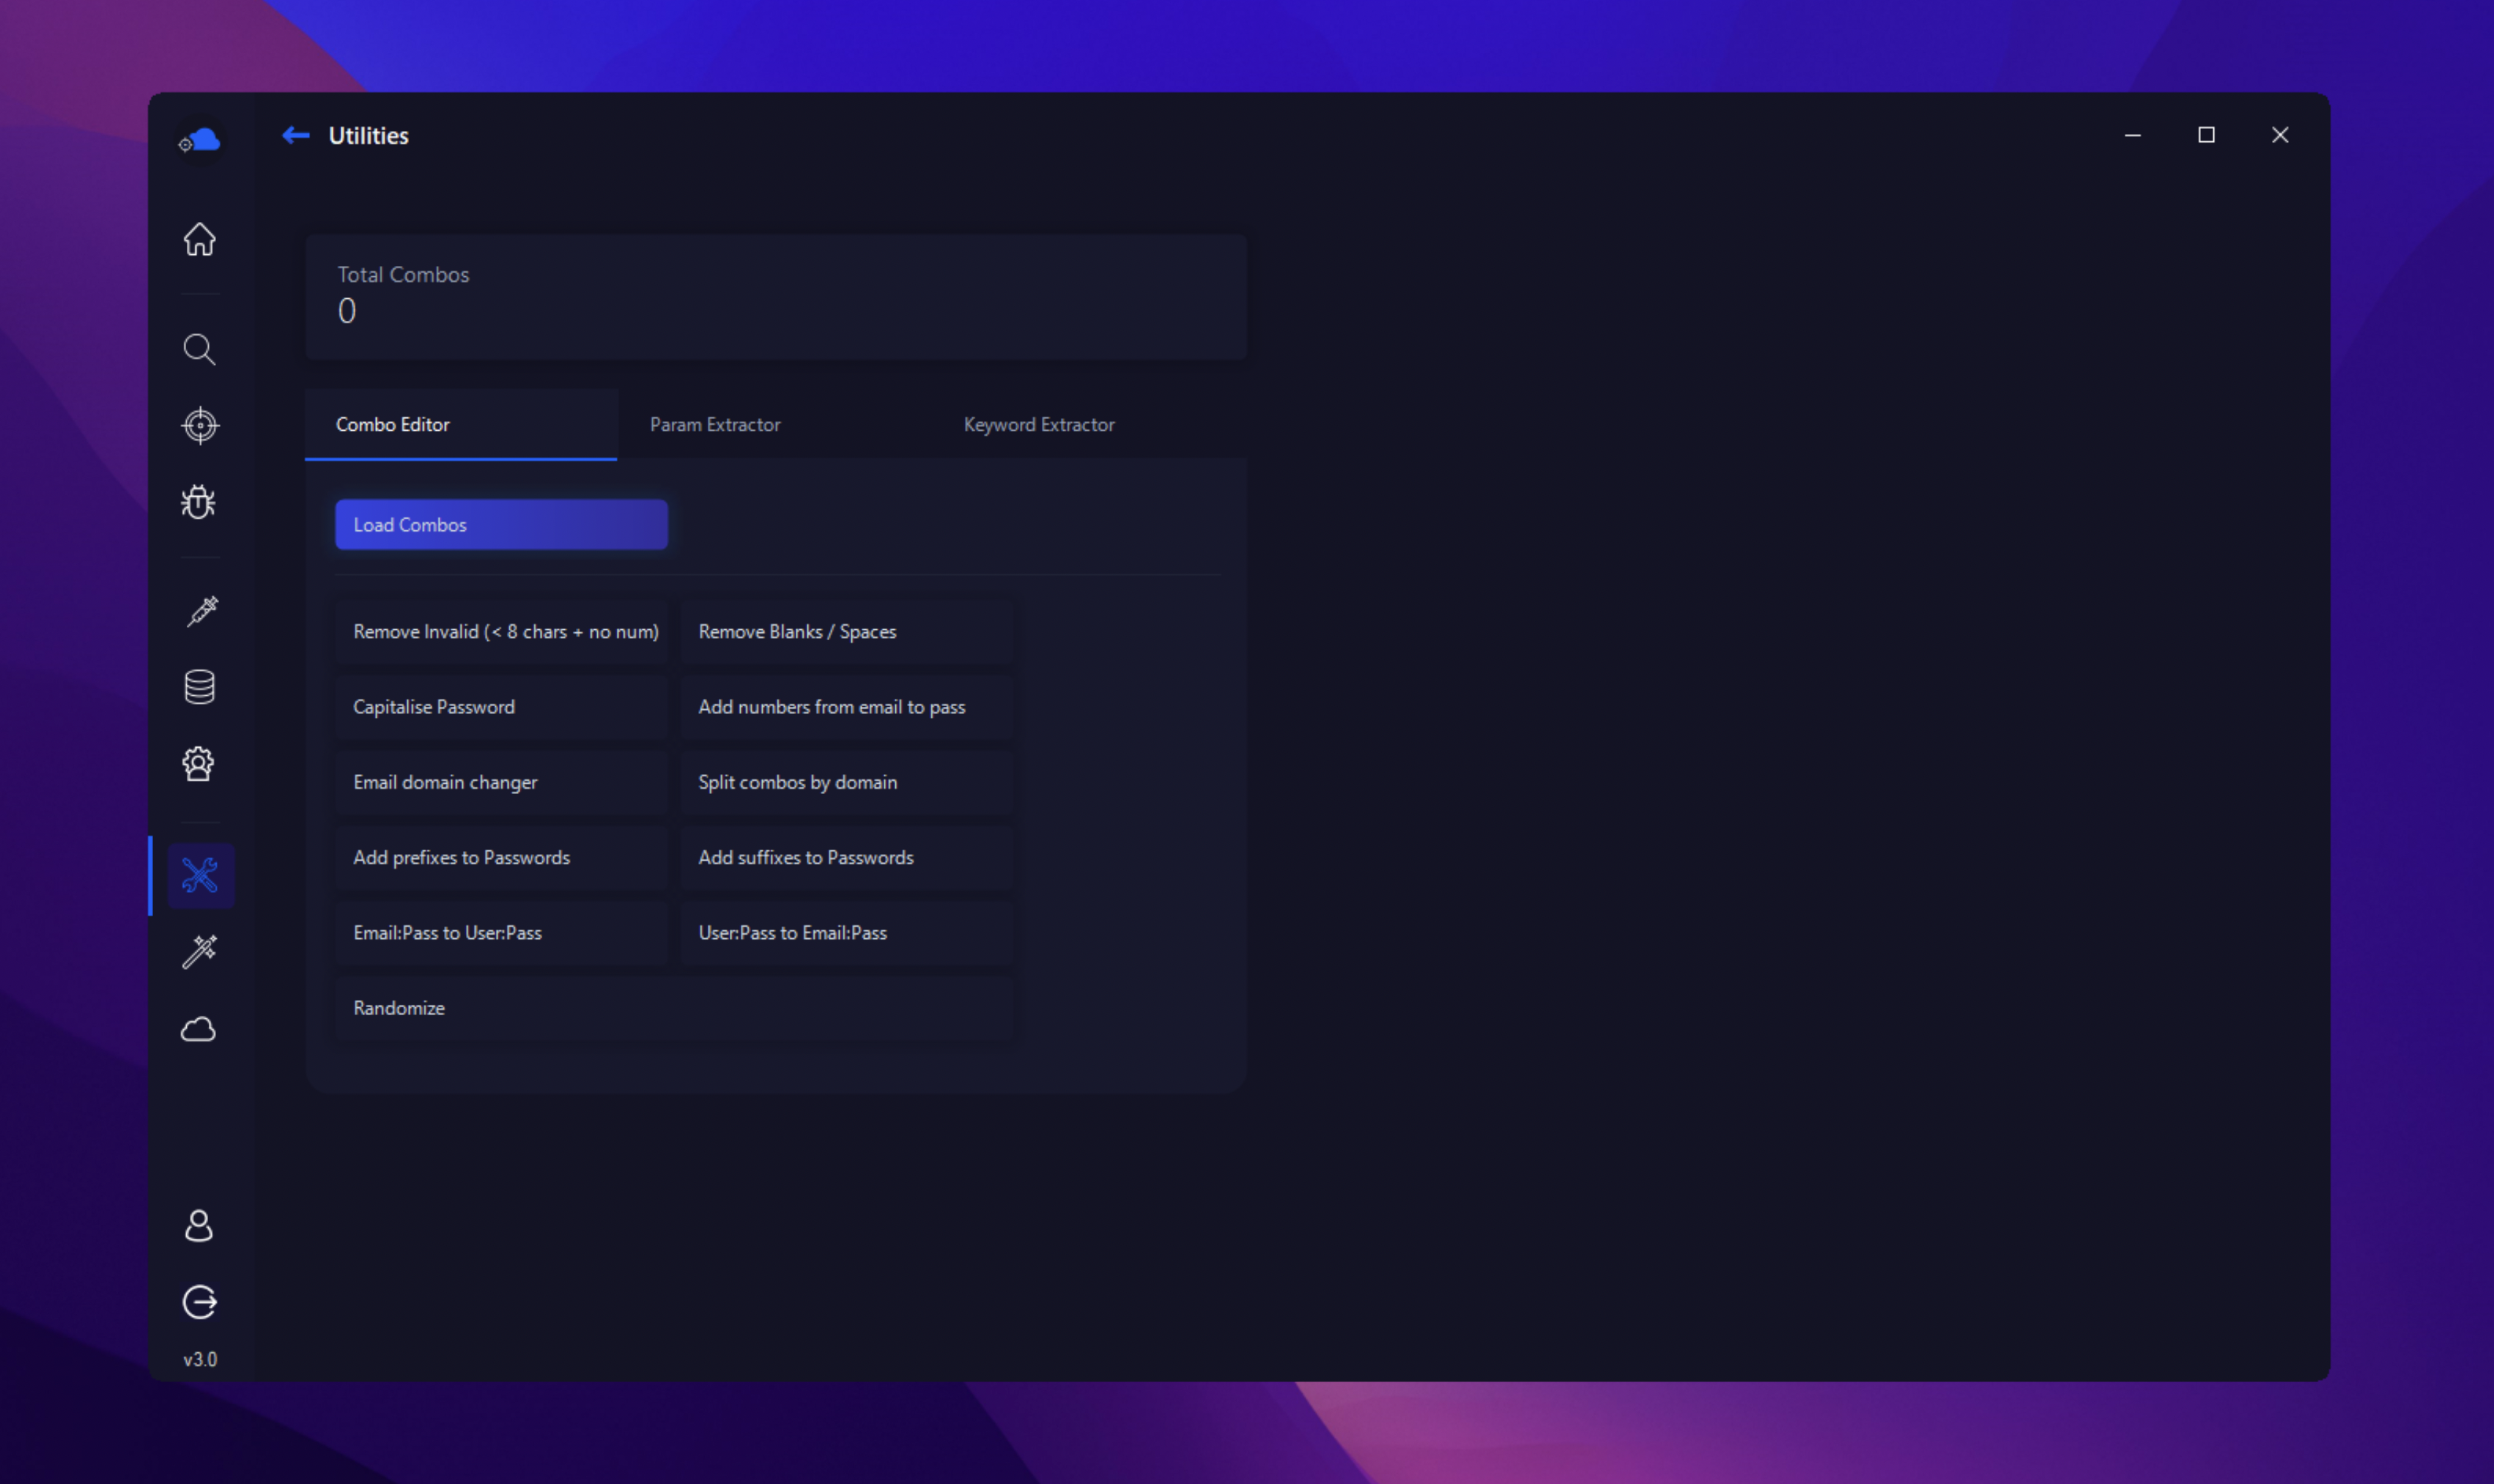
Task: Open the gear settings sidebar icon
Action: 199,764
